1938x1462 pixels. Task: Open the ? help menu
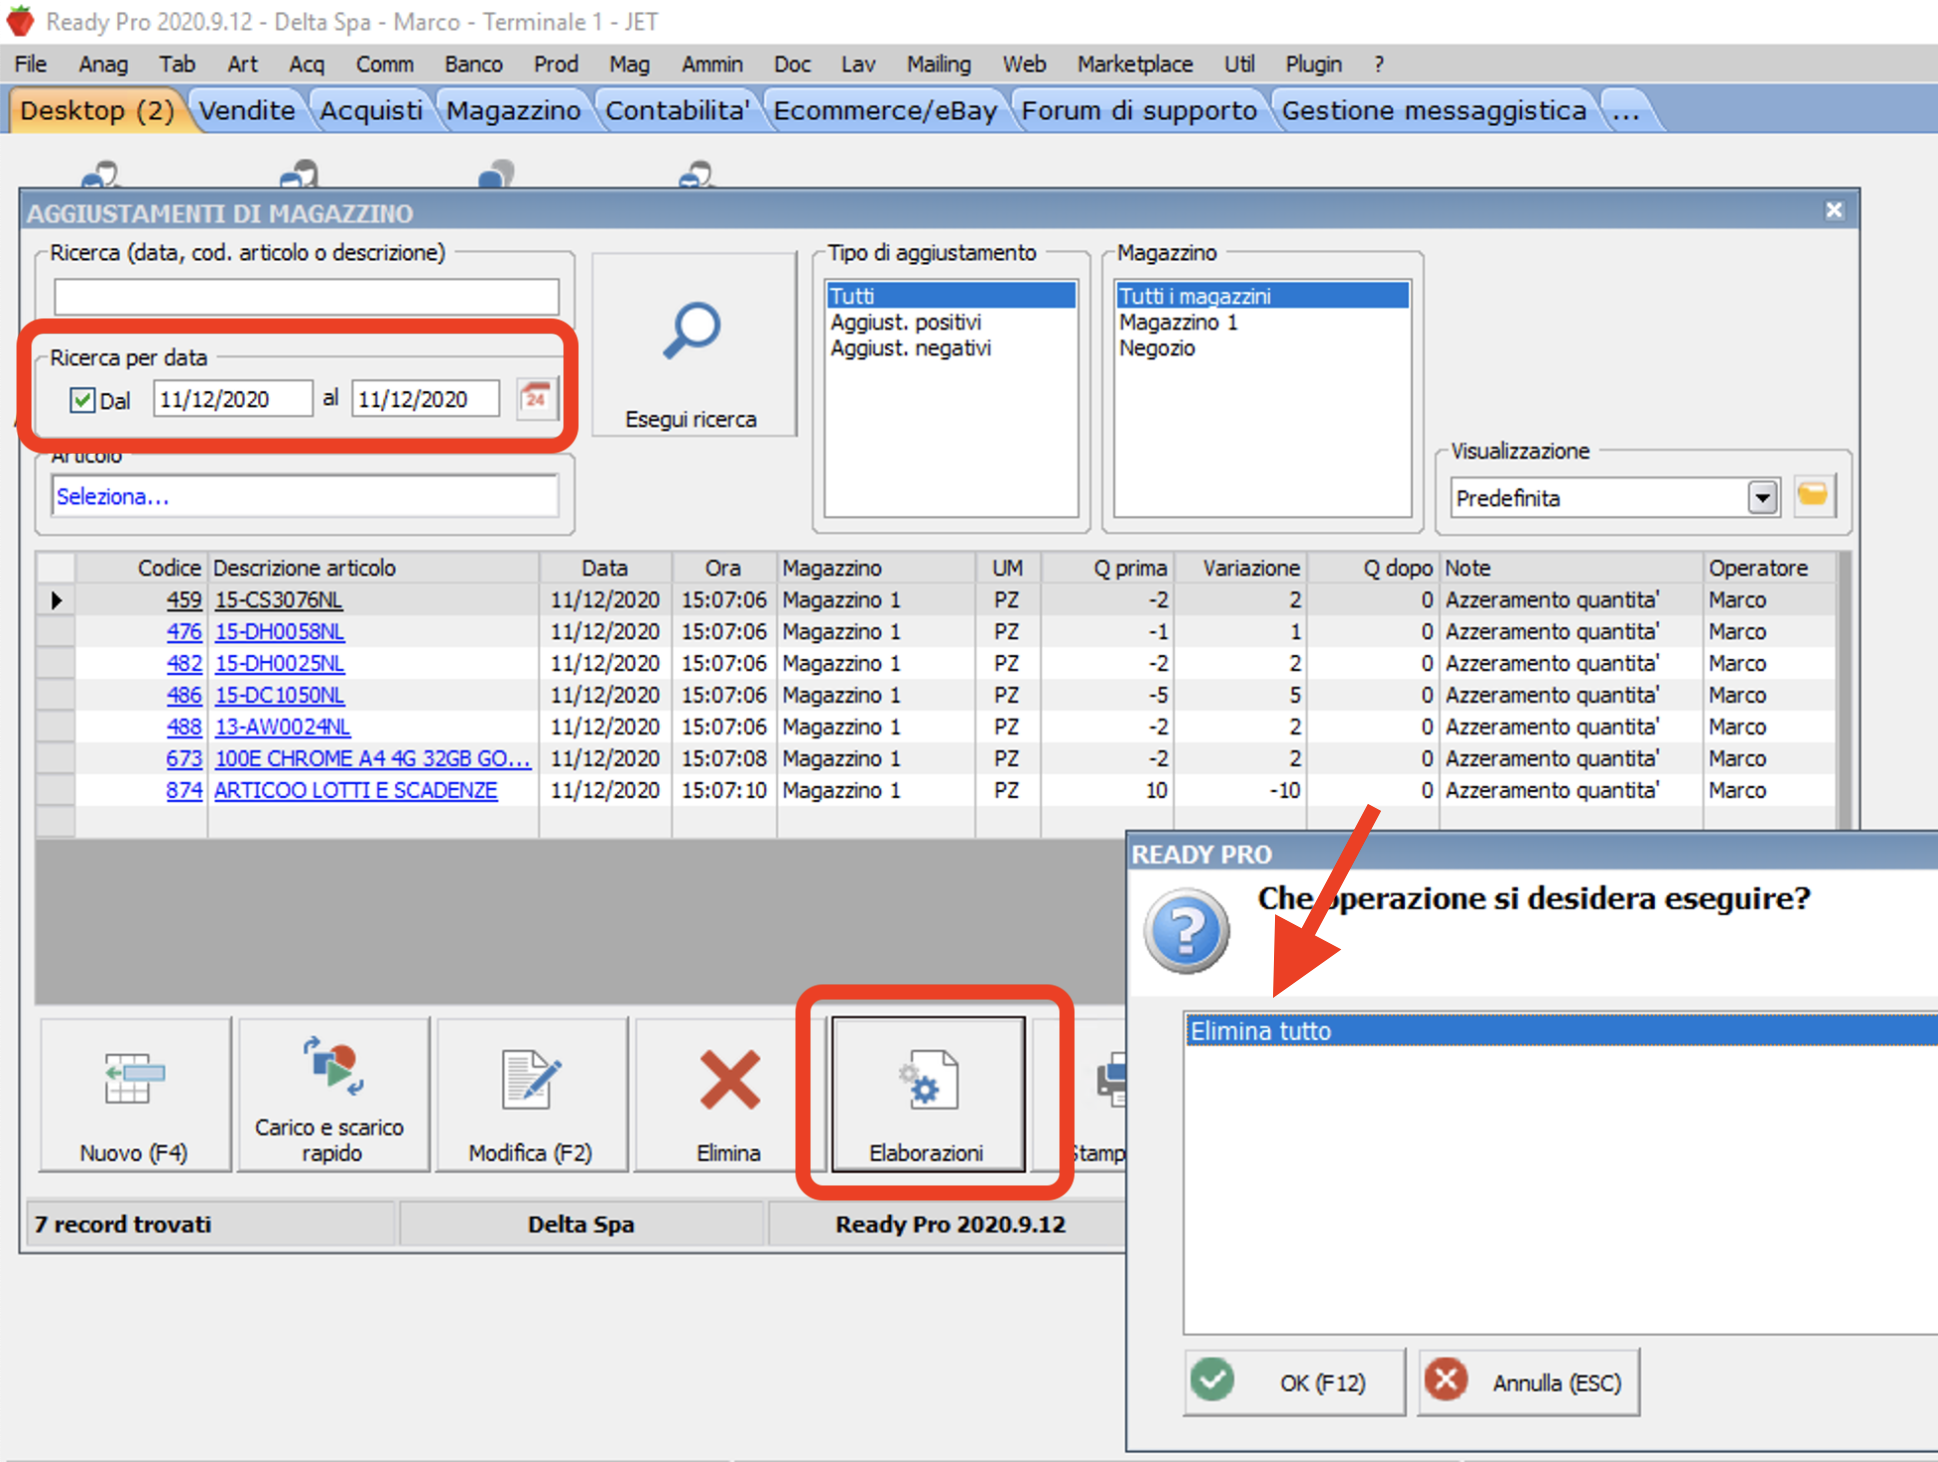1379,64
